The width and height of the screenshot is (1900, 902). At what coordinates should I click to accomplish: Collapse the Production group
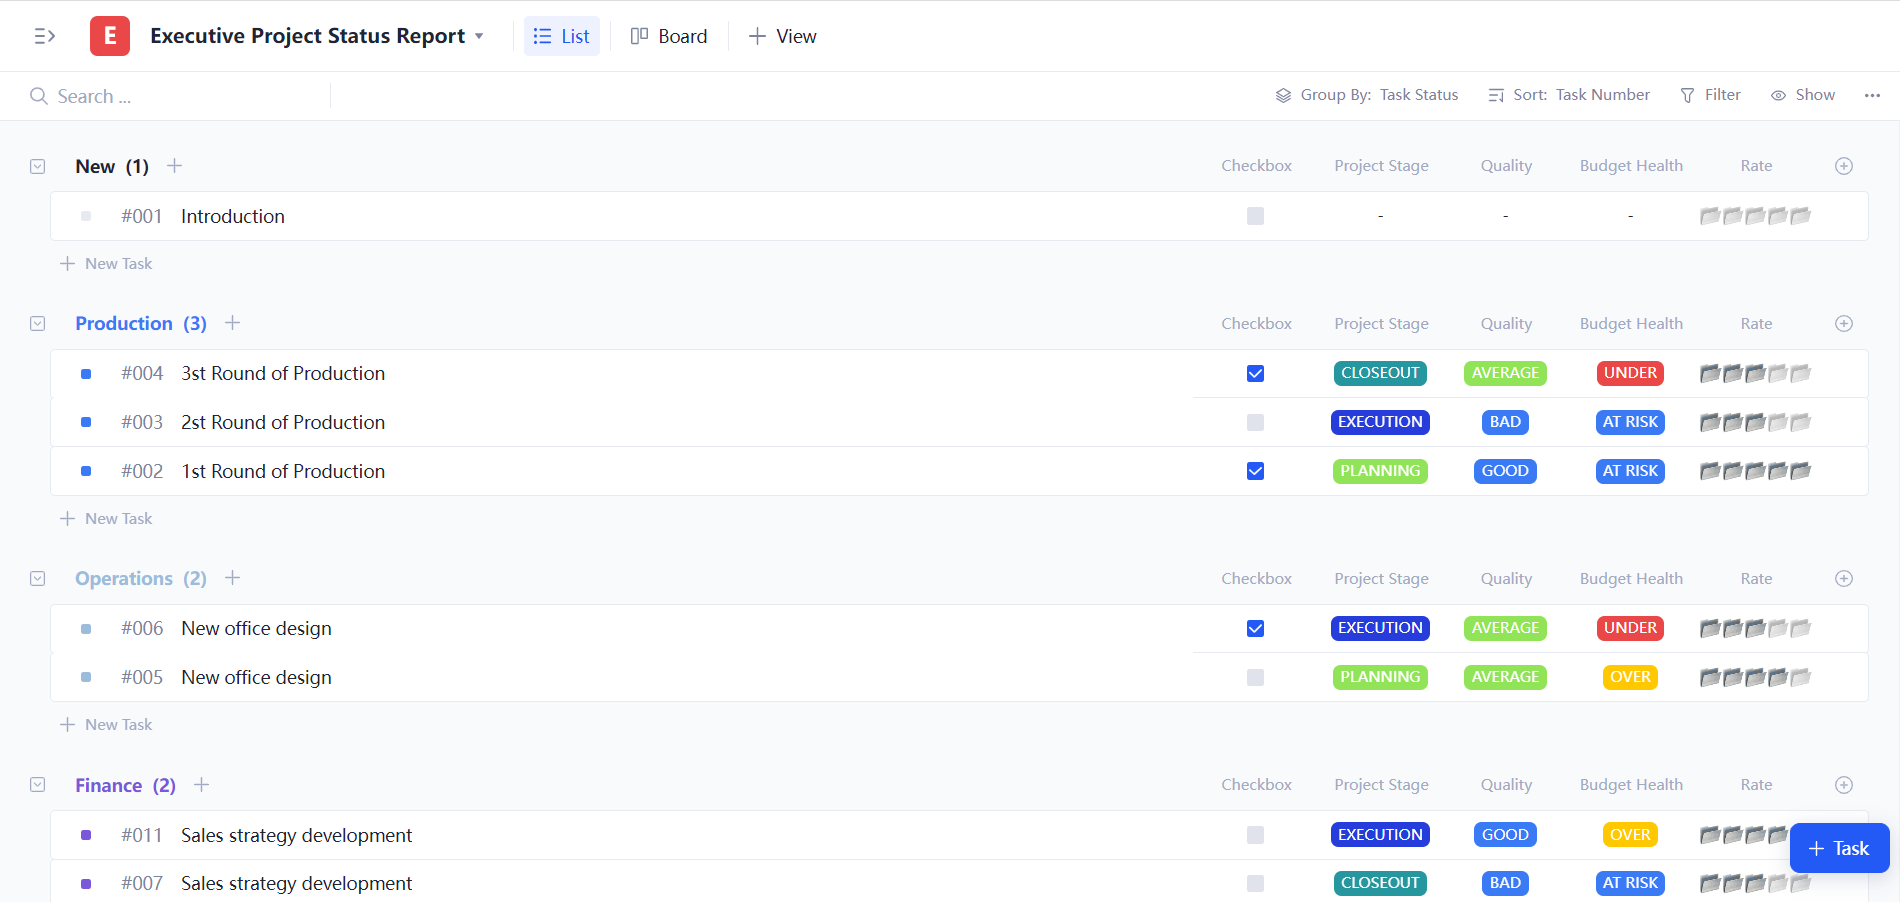coord(38,324)
